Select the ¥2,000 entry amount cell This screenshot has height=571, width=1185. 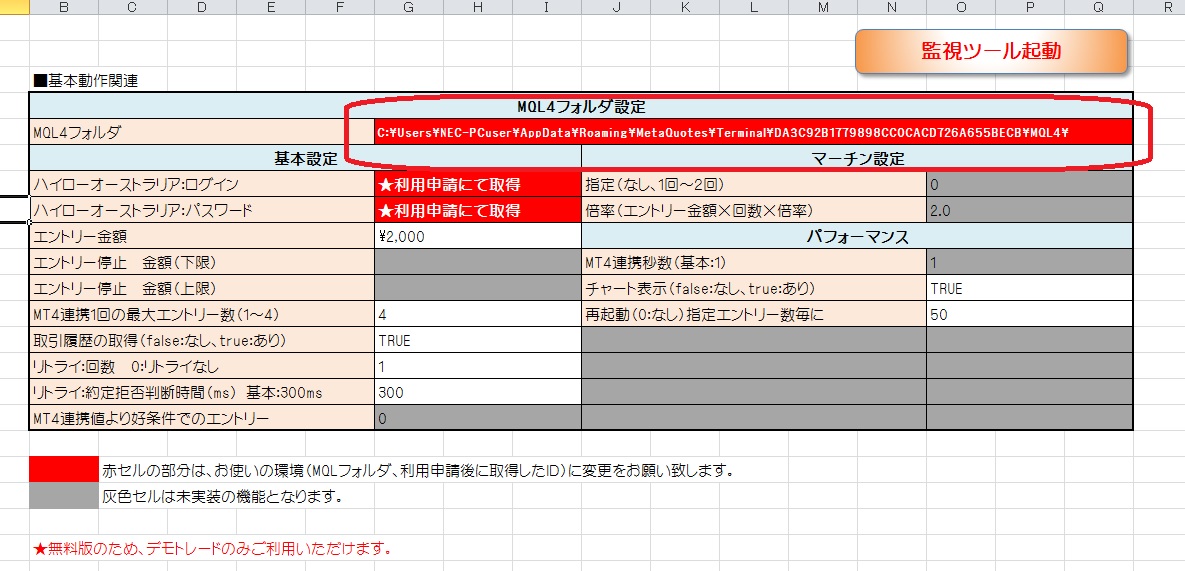tap(478, 236)
